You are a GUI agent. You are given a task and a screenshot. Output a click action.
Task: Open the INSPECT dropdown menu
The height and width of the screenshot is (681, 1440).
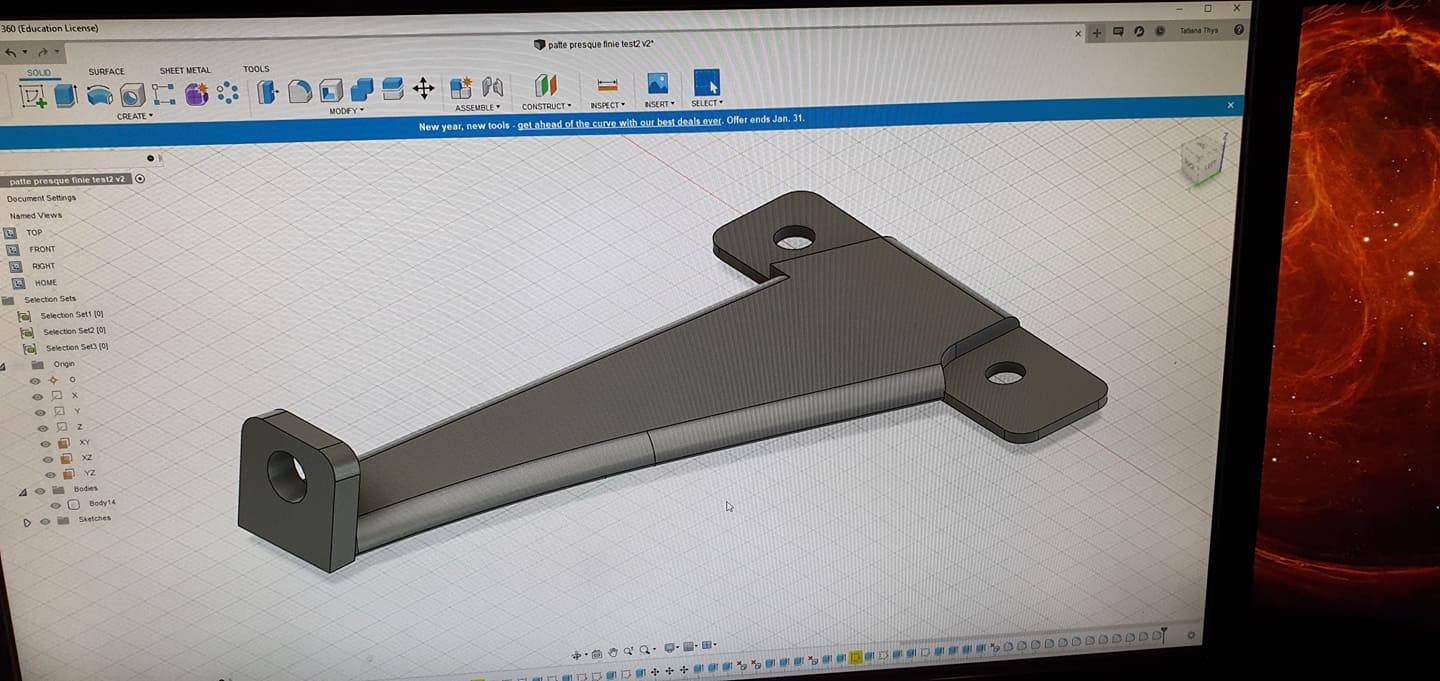[608, 105]
